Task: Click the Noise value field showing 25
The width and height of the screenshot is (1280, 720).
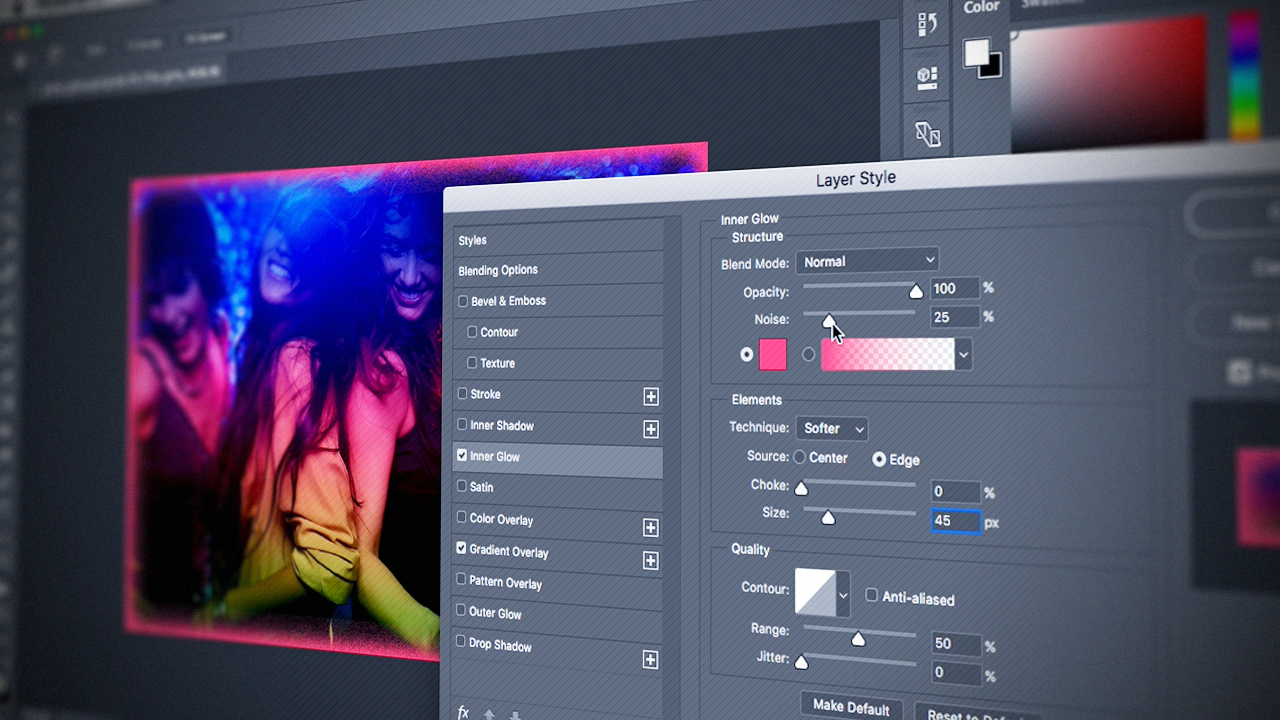Action: coord(954,317)
